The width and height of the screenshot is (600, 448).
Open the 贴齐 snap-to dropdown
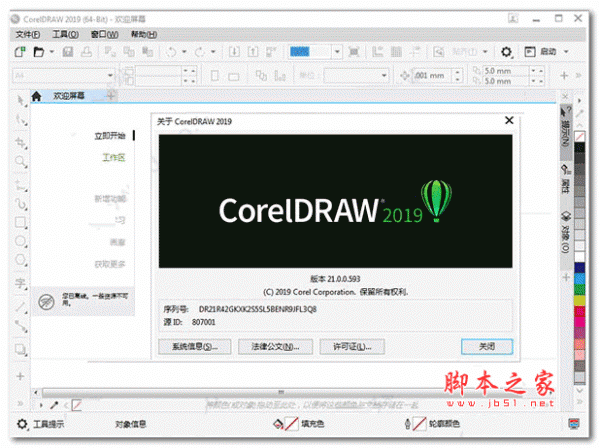point(485,52)
